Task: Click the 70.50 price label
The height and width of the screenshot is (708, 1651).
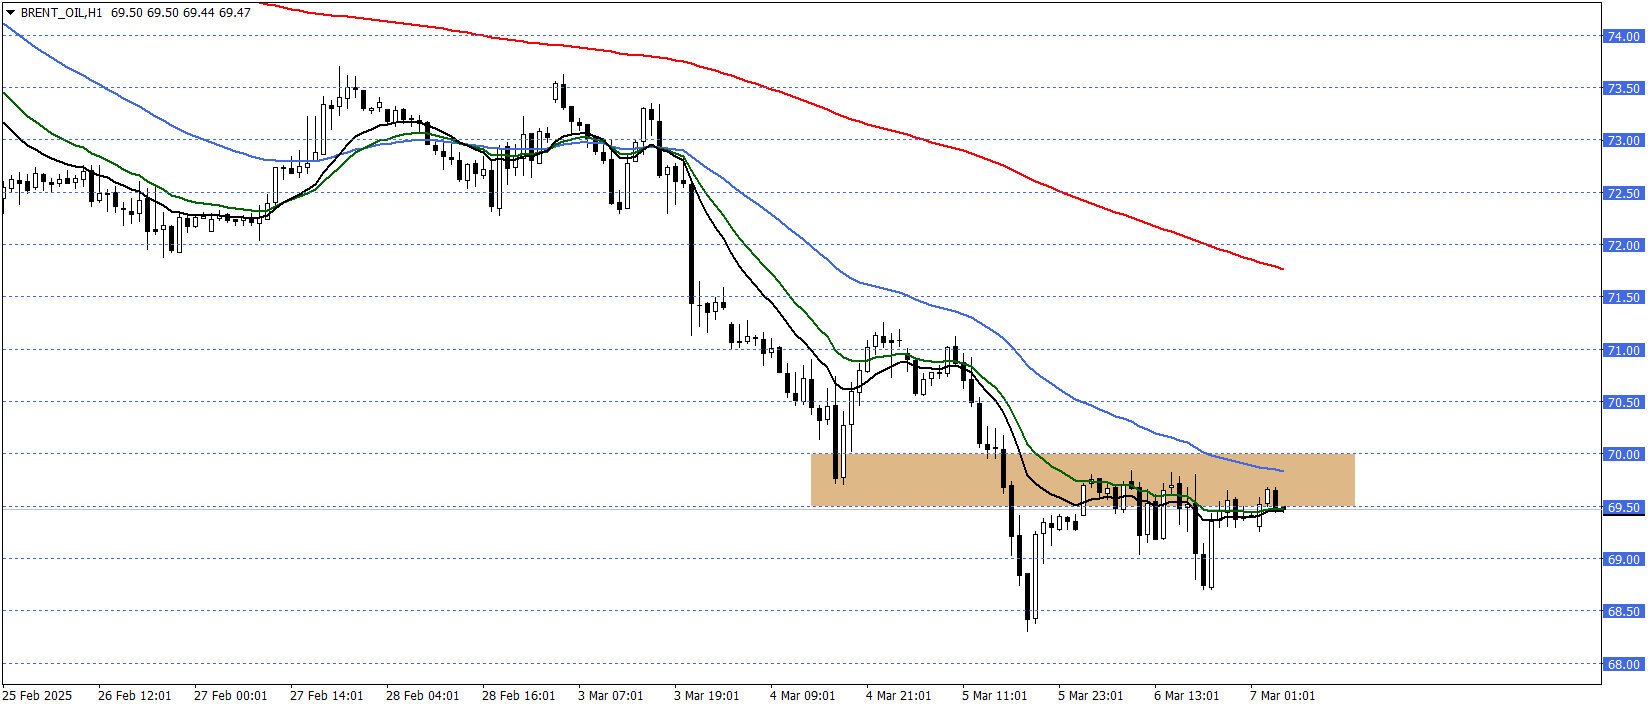Action: coord(1624,402)
